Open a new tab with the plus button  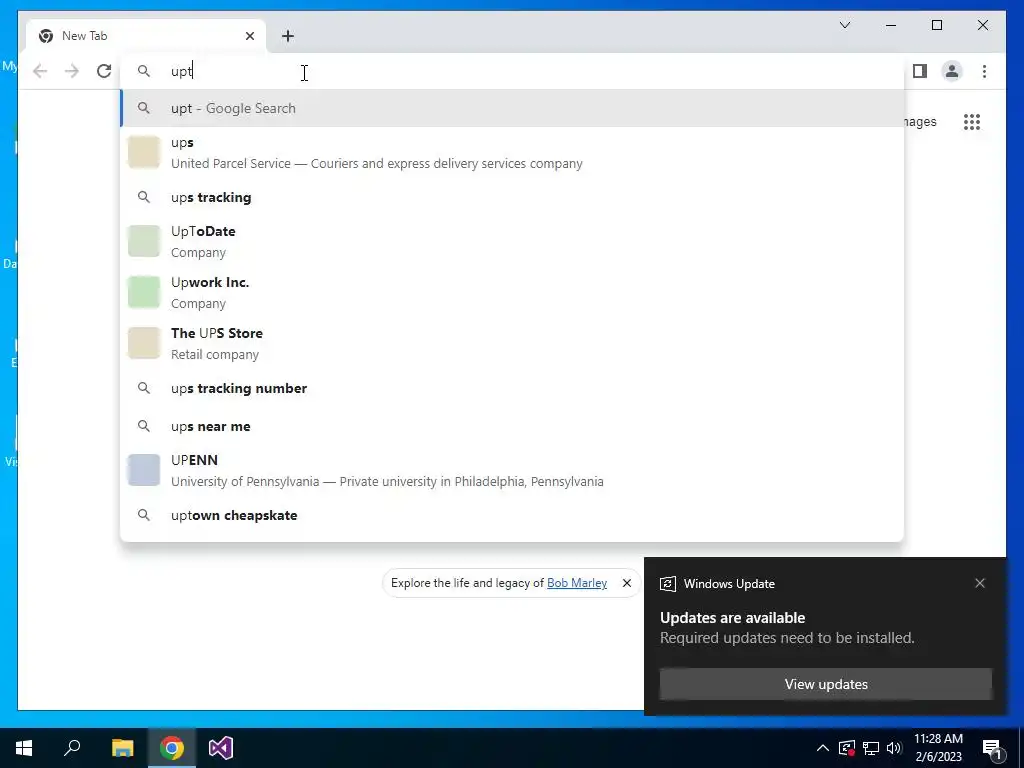point(288,36)
